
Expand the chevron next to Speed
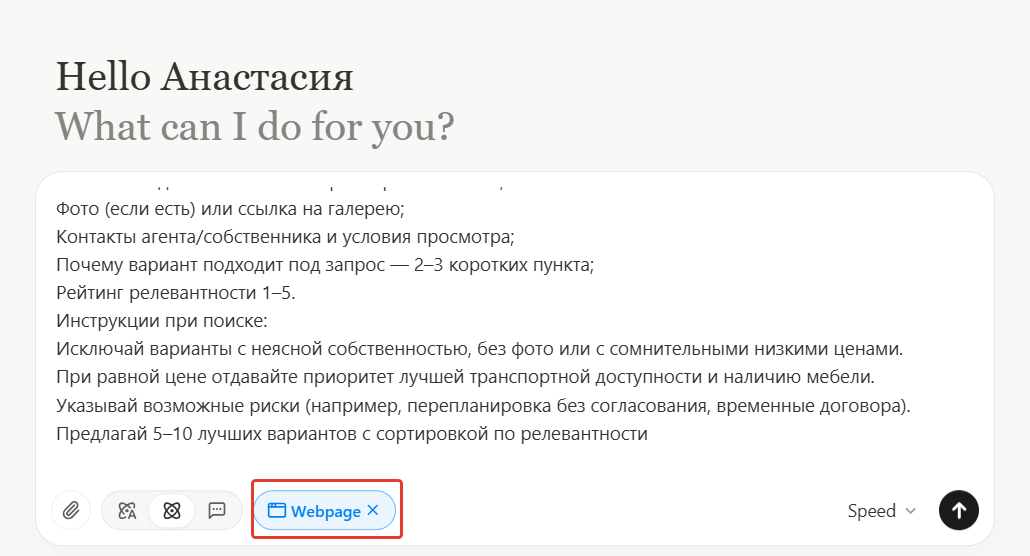point(911,511)
